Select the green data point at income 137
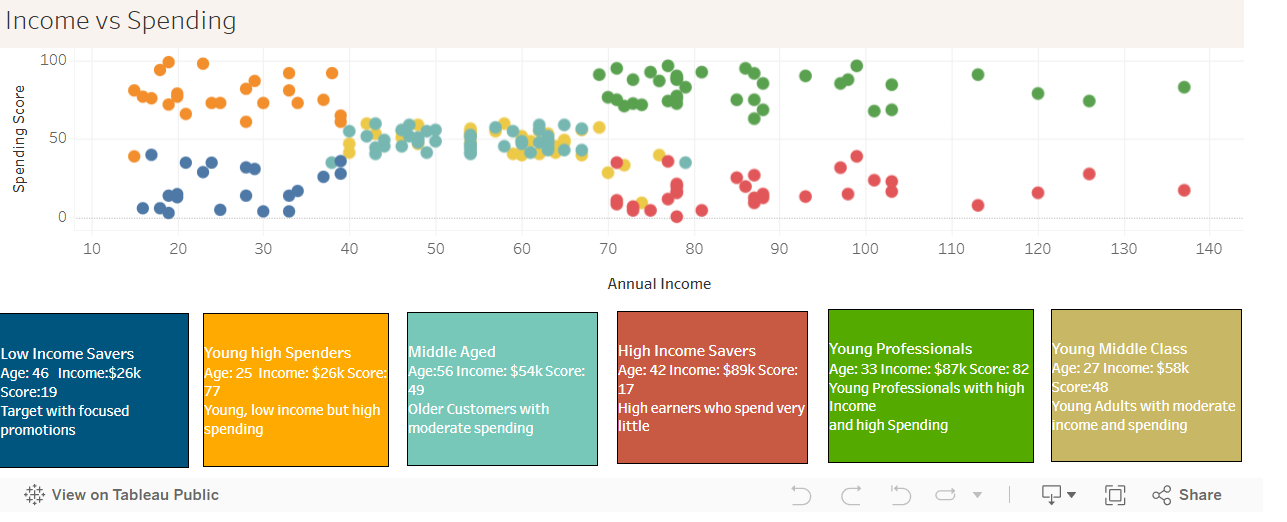This screenshot has width=1287, height=522. pyautogui.click(x=1184, y=87)
